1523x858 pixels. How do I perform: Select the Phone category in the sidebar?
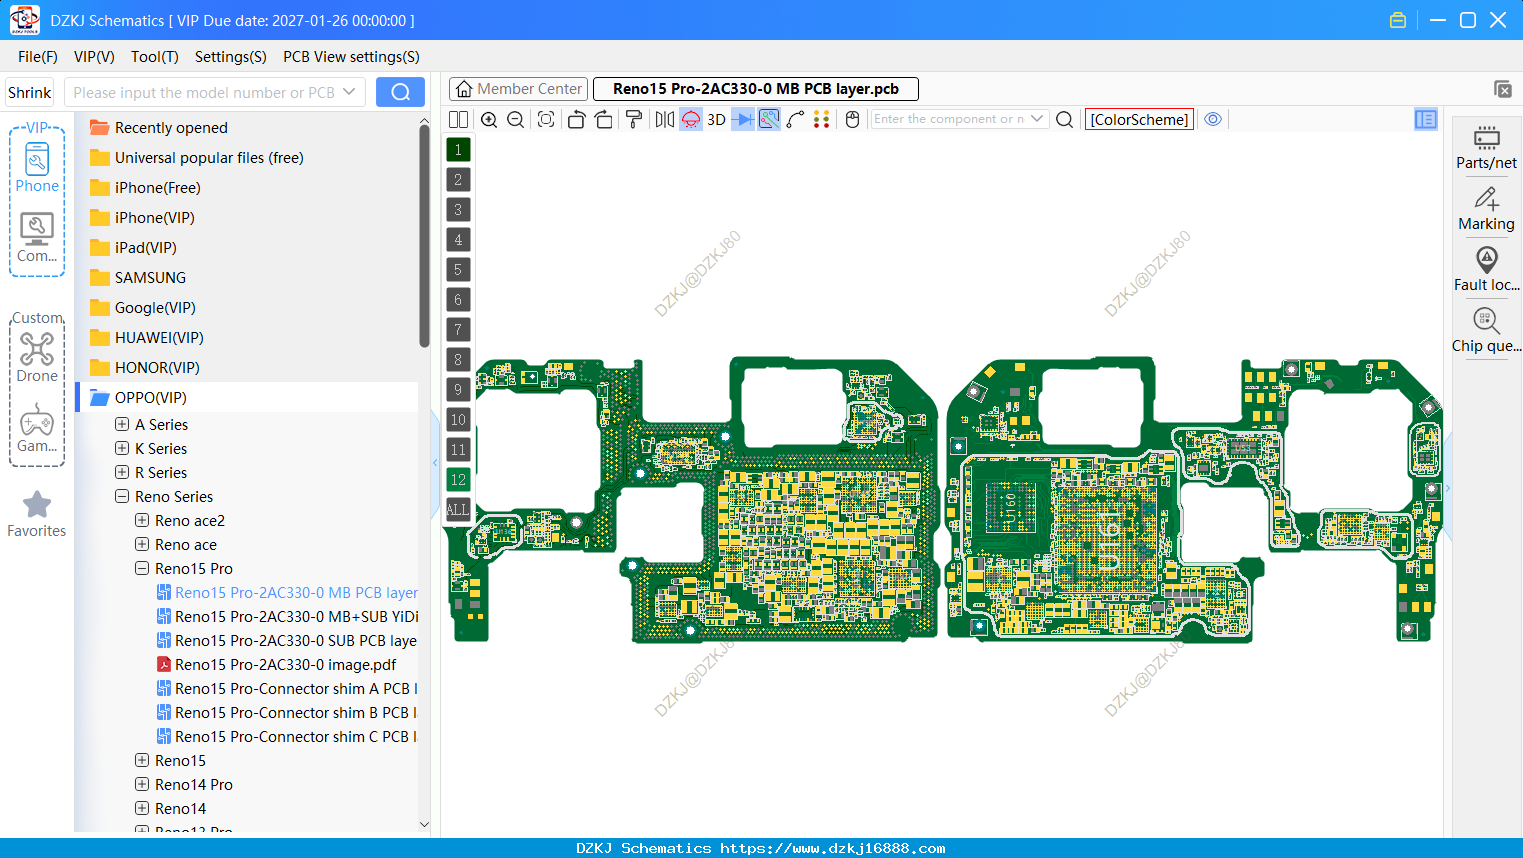click(37, 168)
